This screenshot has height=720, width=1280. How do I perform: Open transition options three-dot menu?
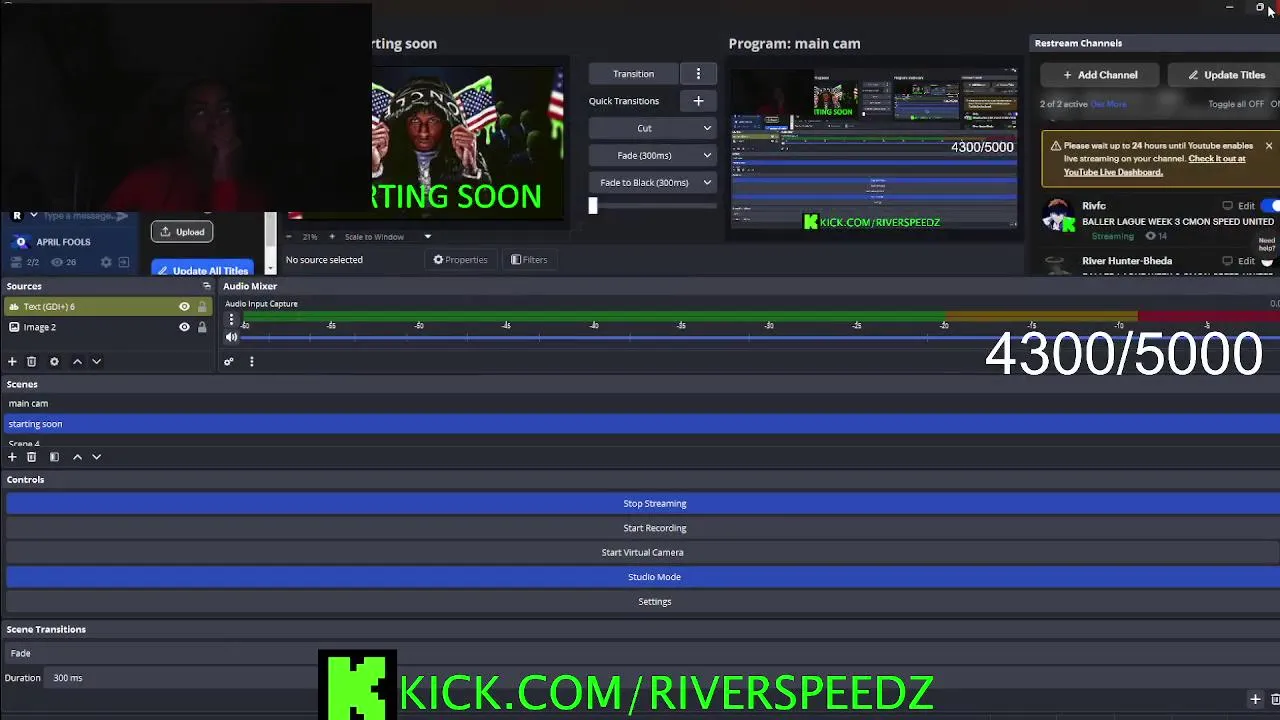pos(698,74)
